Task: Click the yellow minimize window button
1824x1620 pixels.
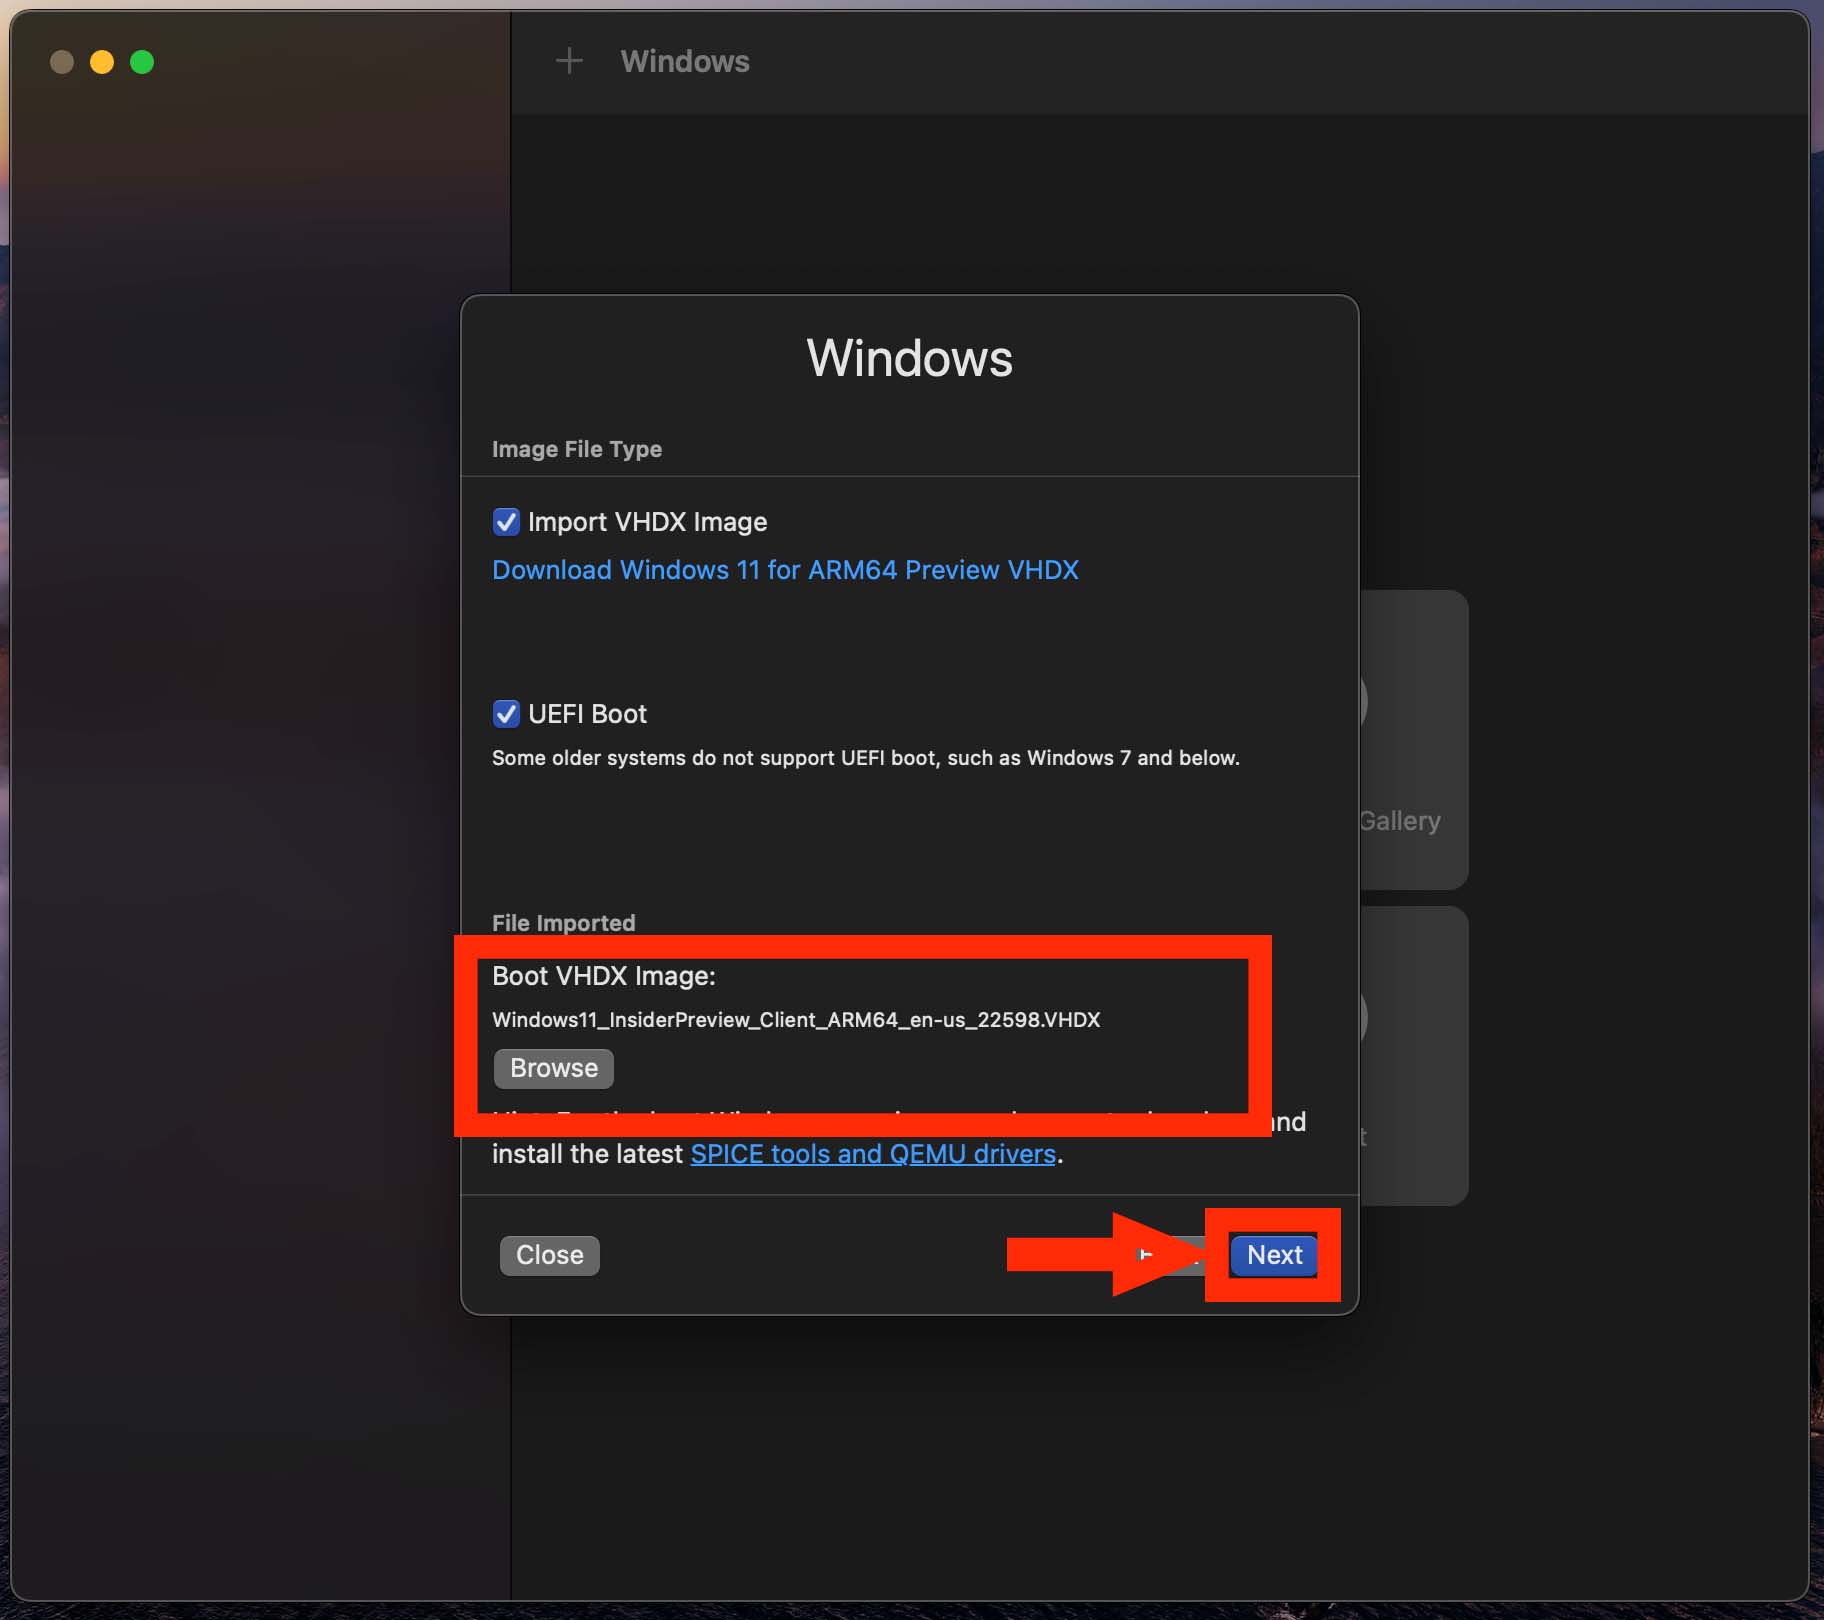Action: point(102,62)
